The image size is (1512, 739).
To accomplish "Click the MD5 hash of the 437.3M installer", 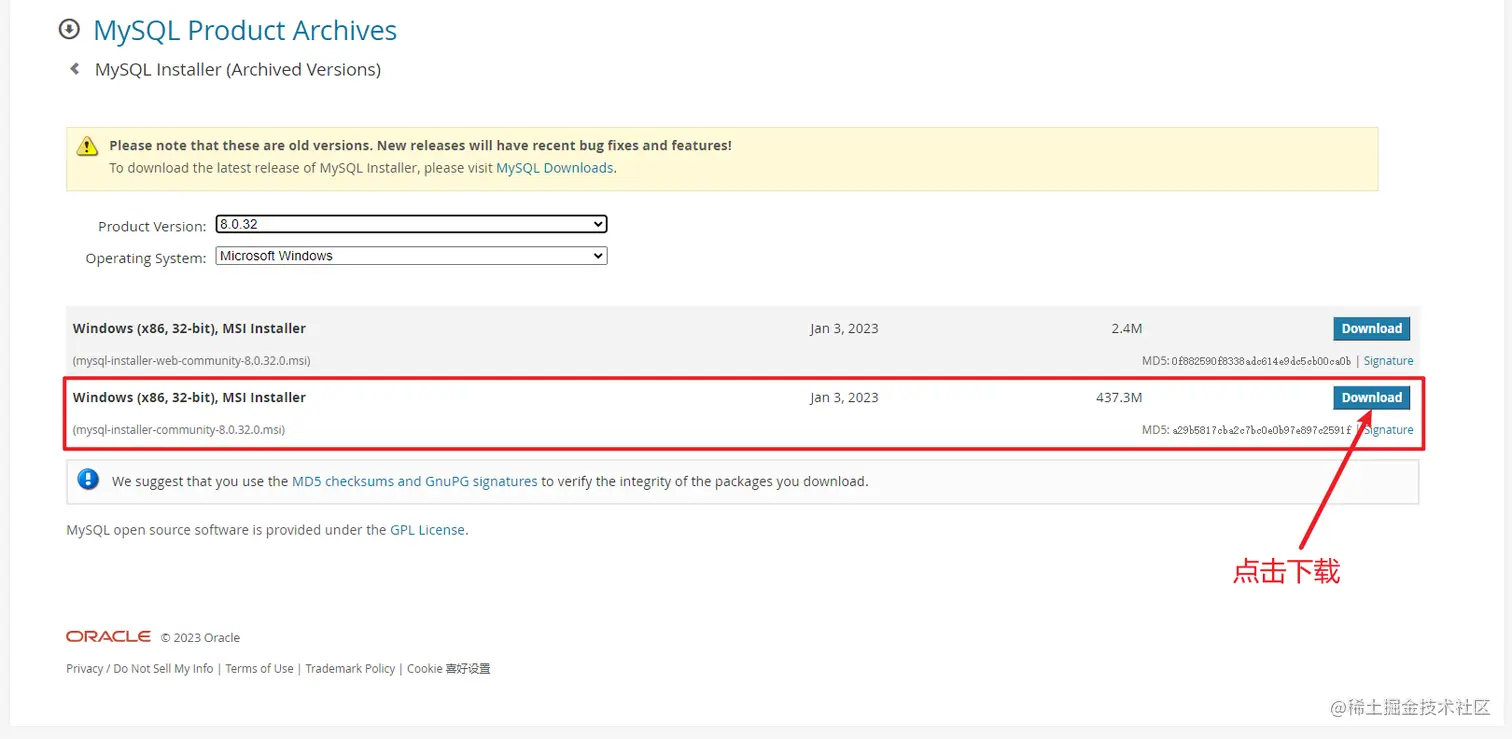I will tap(1261, 430).
